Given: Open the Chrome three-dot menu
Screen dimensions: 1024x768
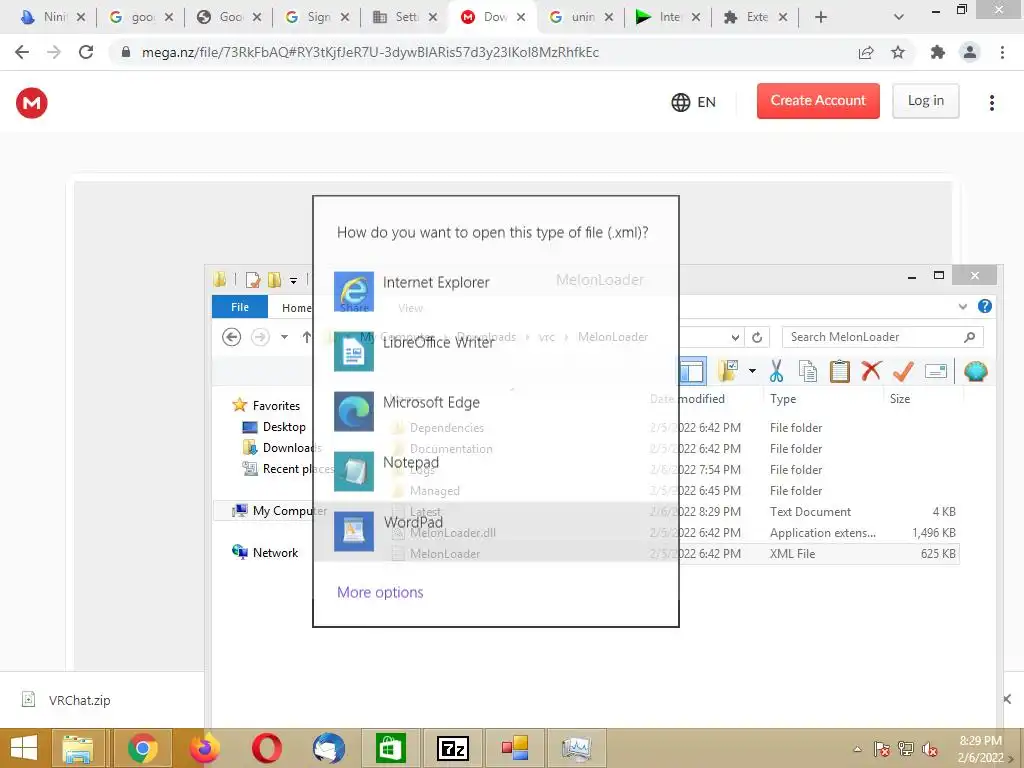Looking at the screenshot, I should click(1002, 52).
